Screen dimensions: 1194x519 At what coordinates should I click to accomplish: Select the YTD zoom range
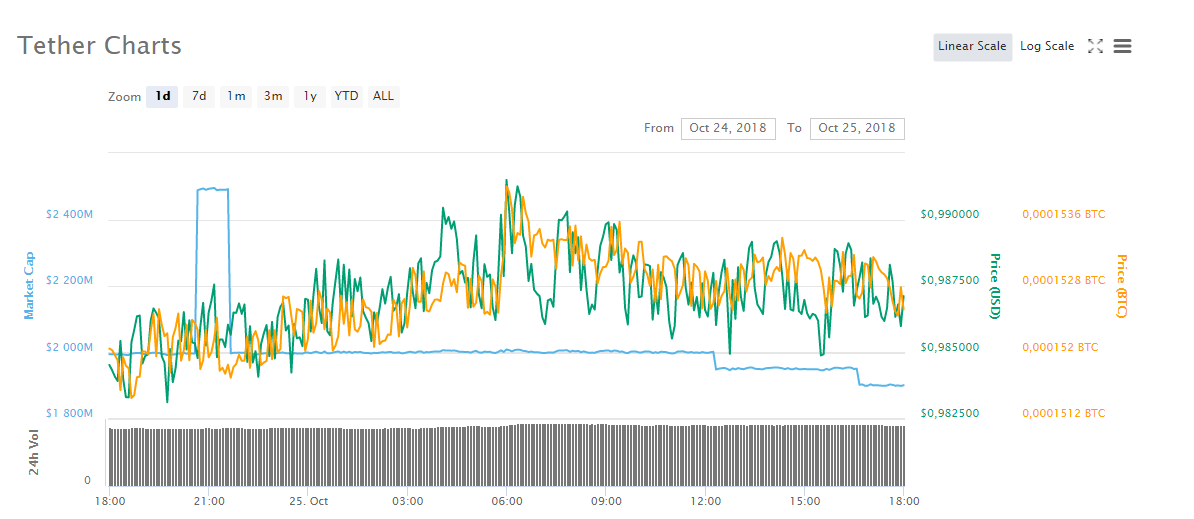(346, 97)
